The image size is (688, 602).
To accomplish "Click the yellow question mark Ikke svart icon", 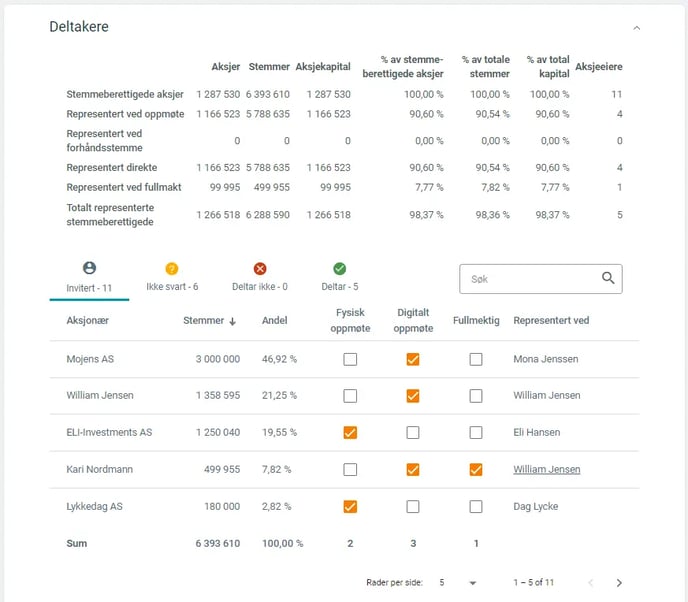I will [172, 269].
